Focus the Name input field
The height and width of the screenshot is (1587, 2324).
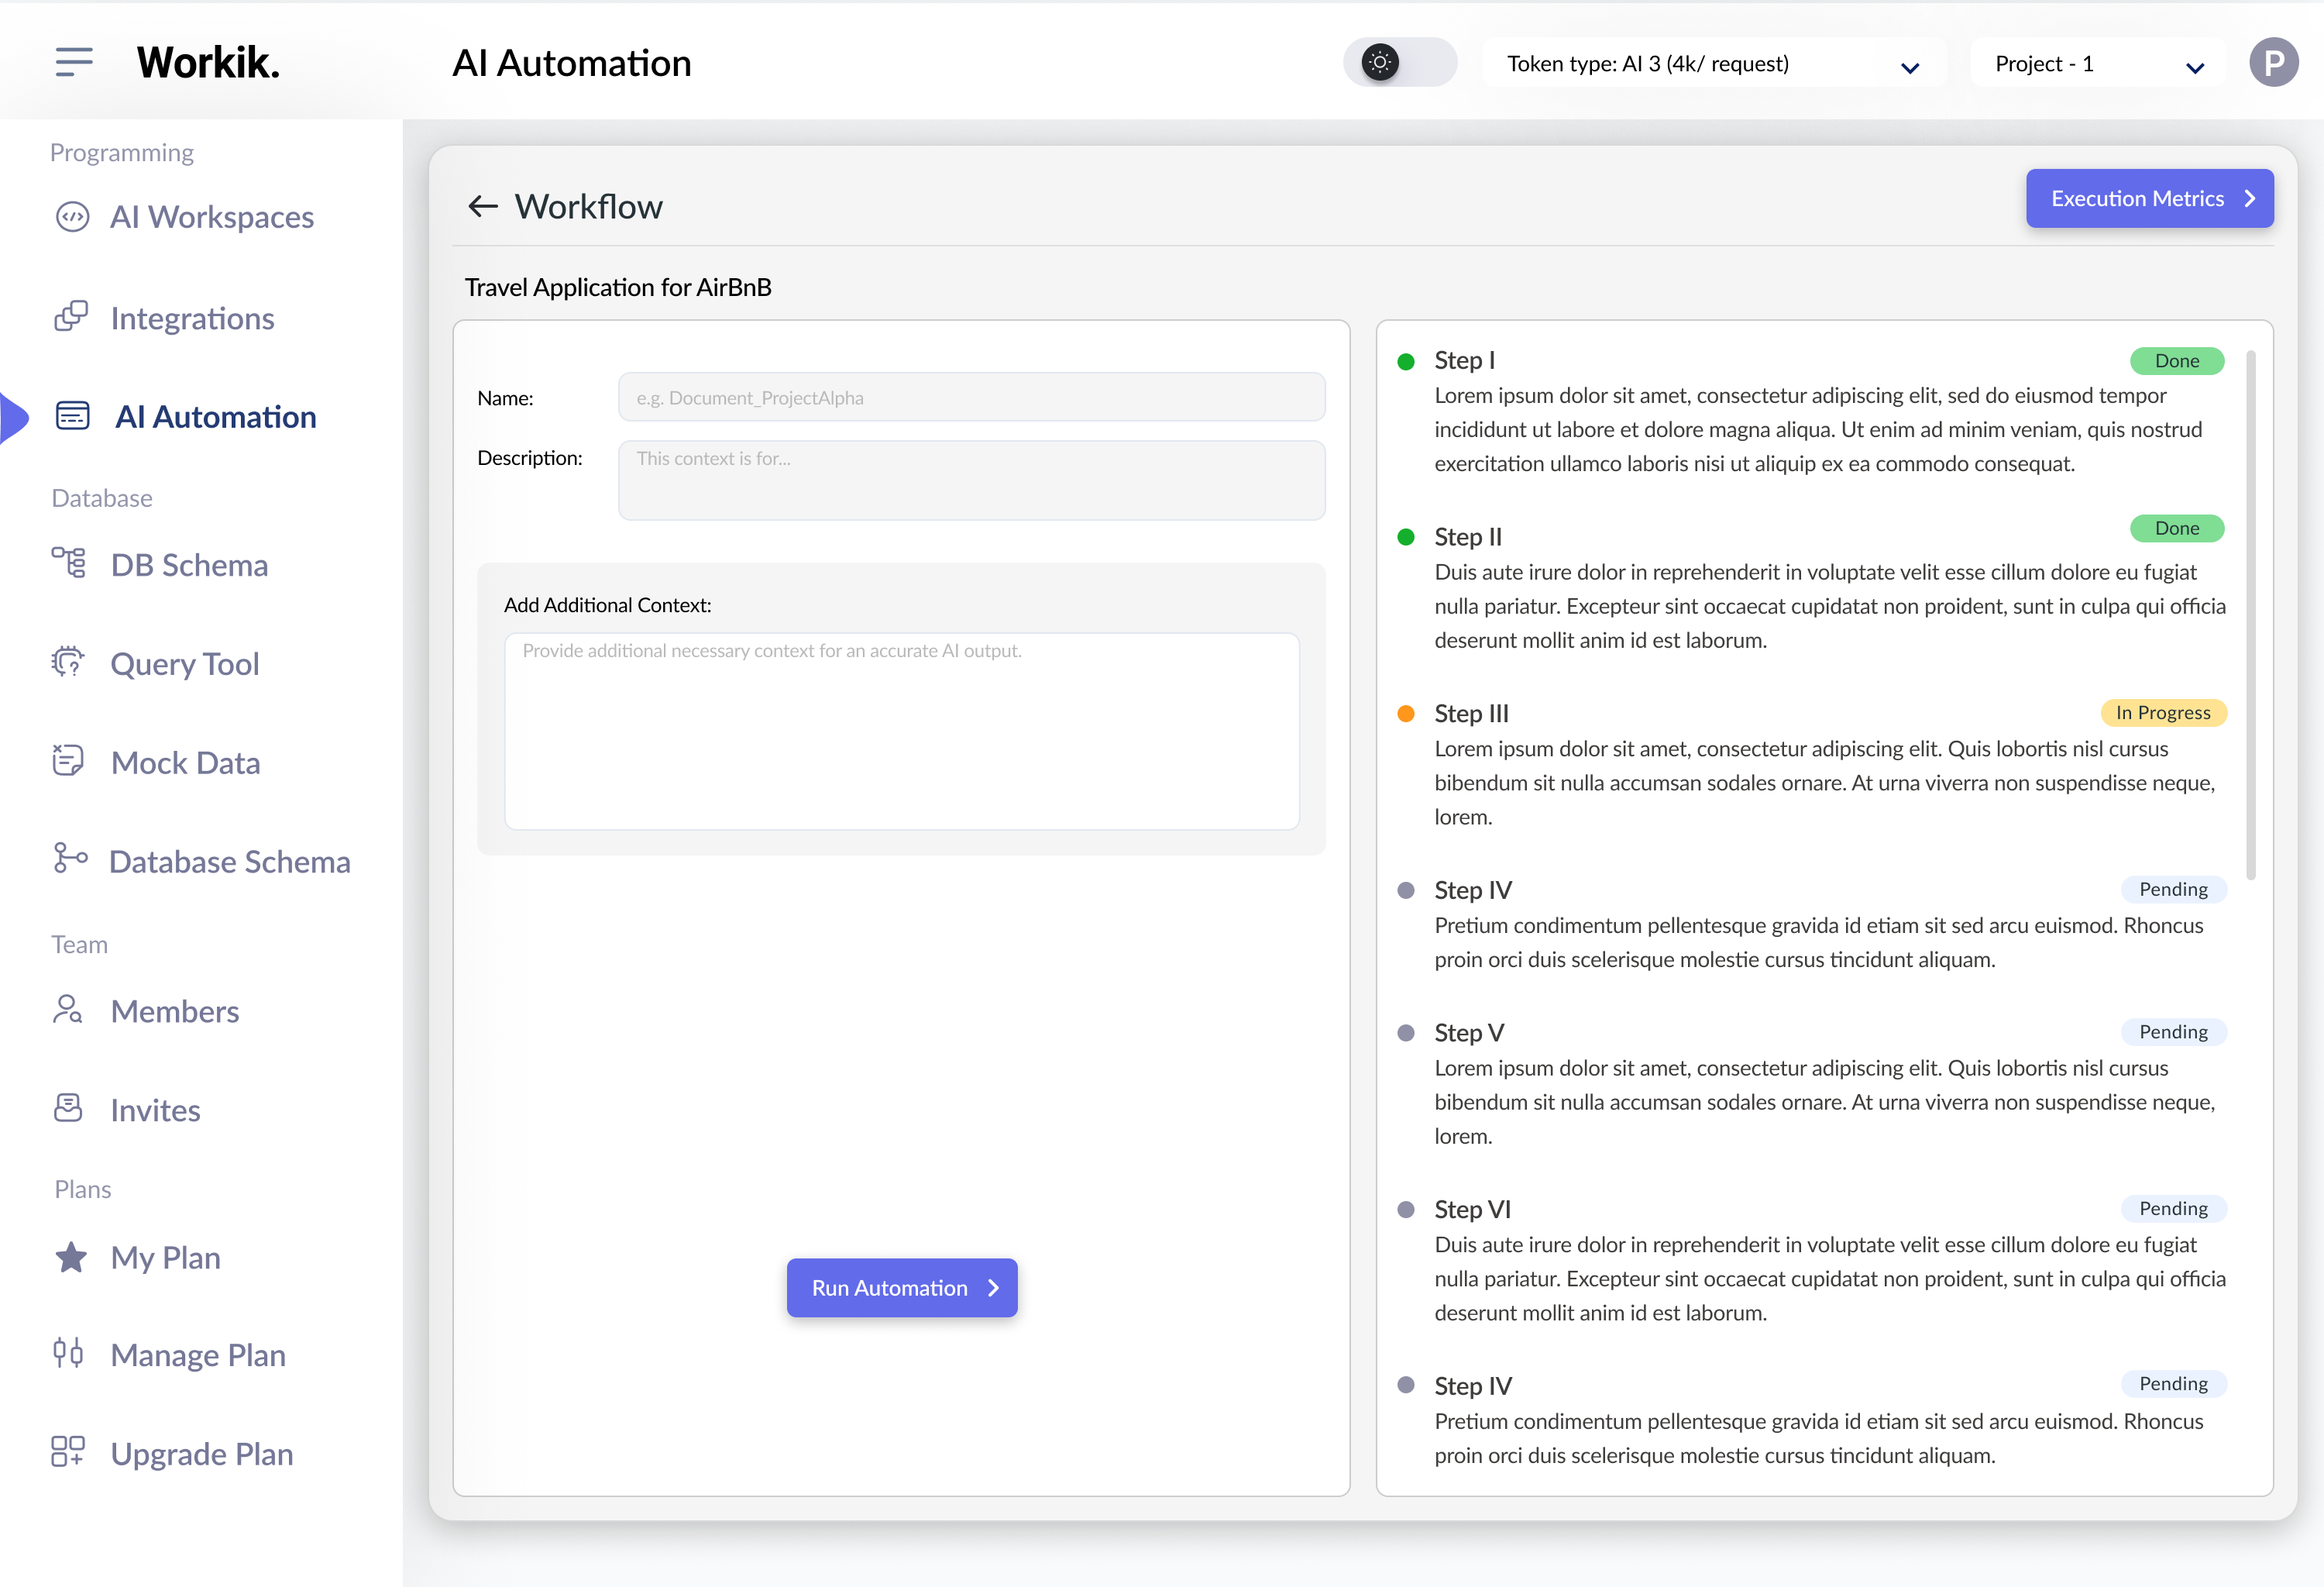[971, 397]
